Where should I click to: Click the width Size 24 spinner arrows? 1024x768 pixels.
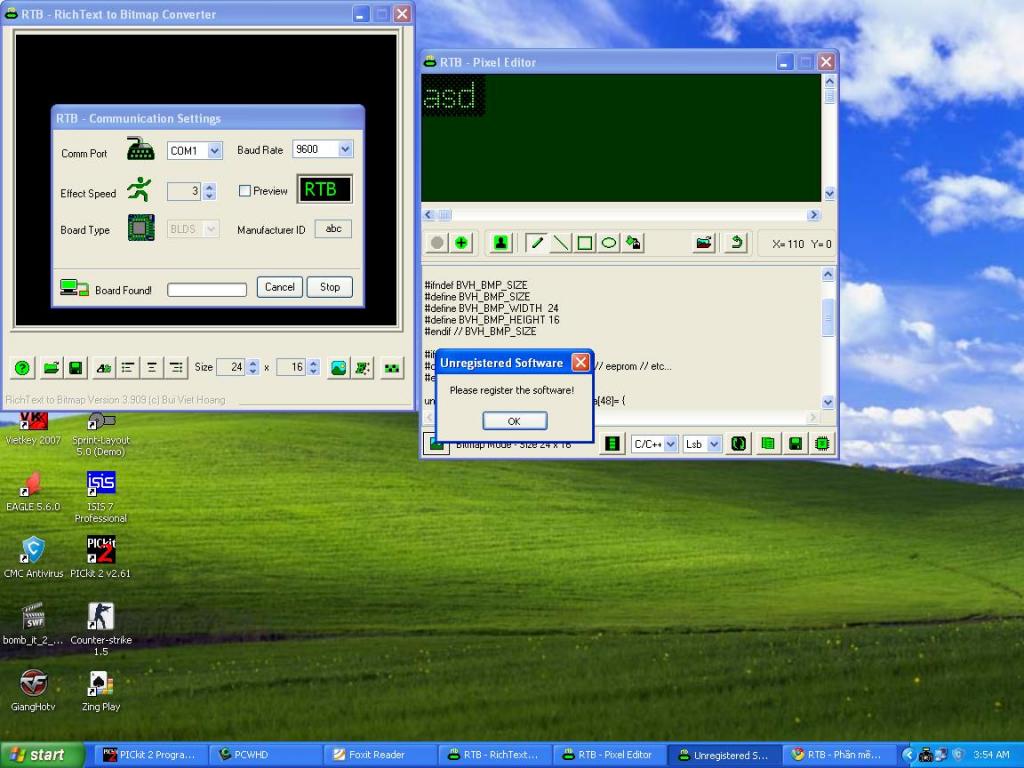pos(253,368)
